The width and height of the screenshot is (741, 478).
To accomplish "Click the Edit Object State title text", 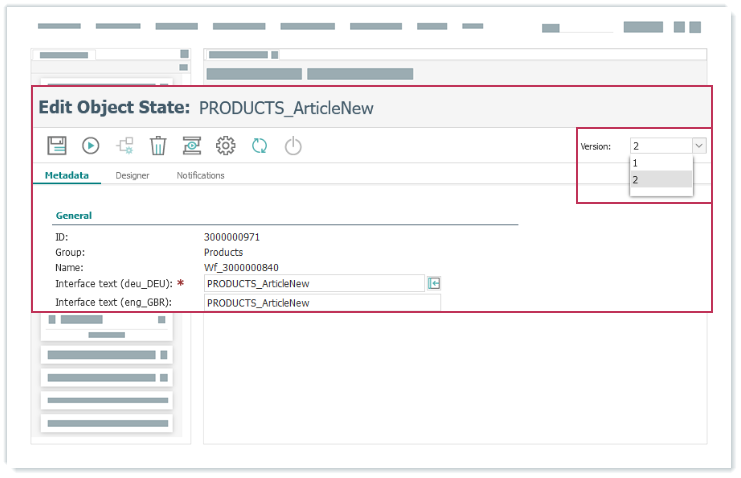I will pyautogui.click(x=113, y=107).
